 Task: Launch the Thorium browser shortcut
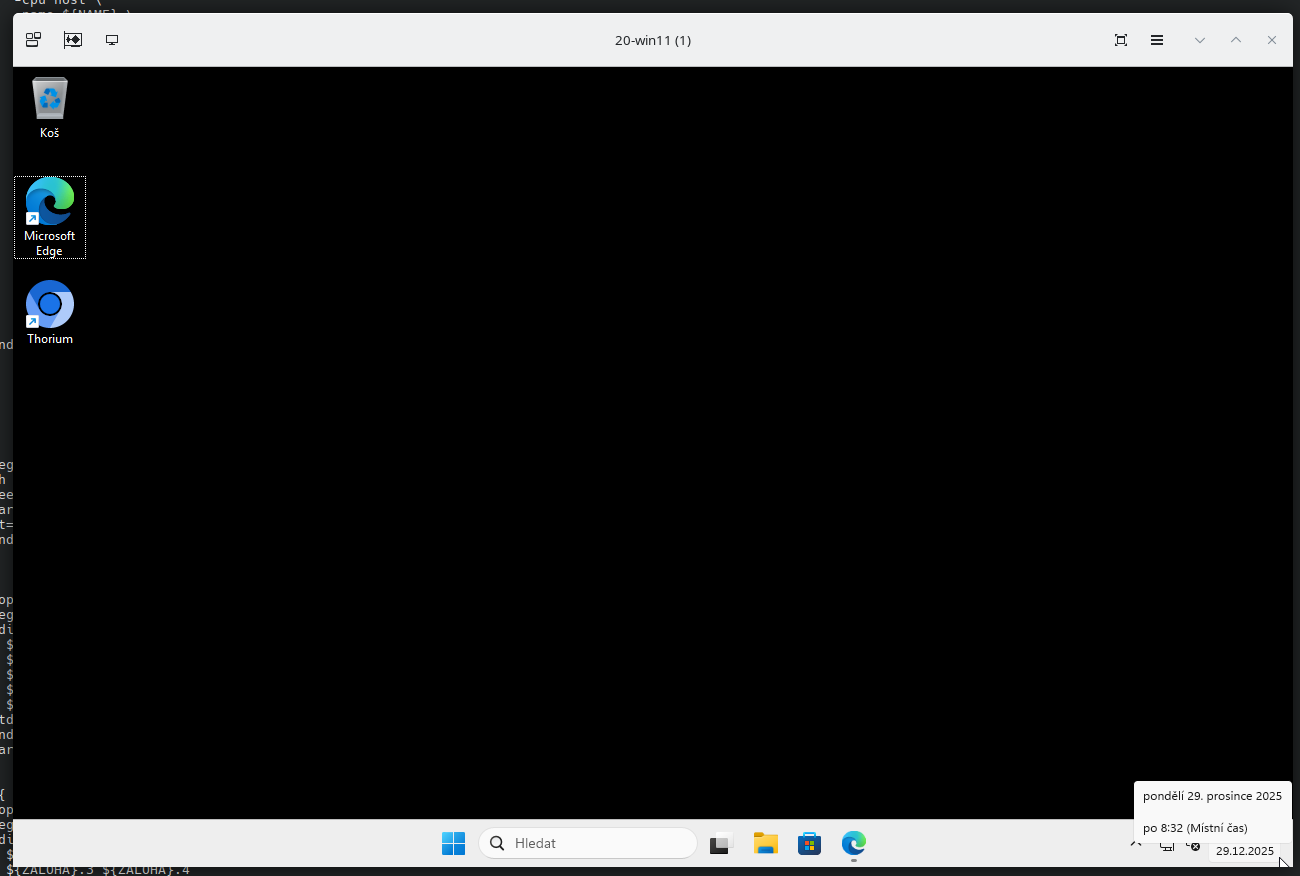(x=49, y=305)
